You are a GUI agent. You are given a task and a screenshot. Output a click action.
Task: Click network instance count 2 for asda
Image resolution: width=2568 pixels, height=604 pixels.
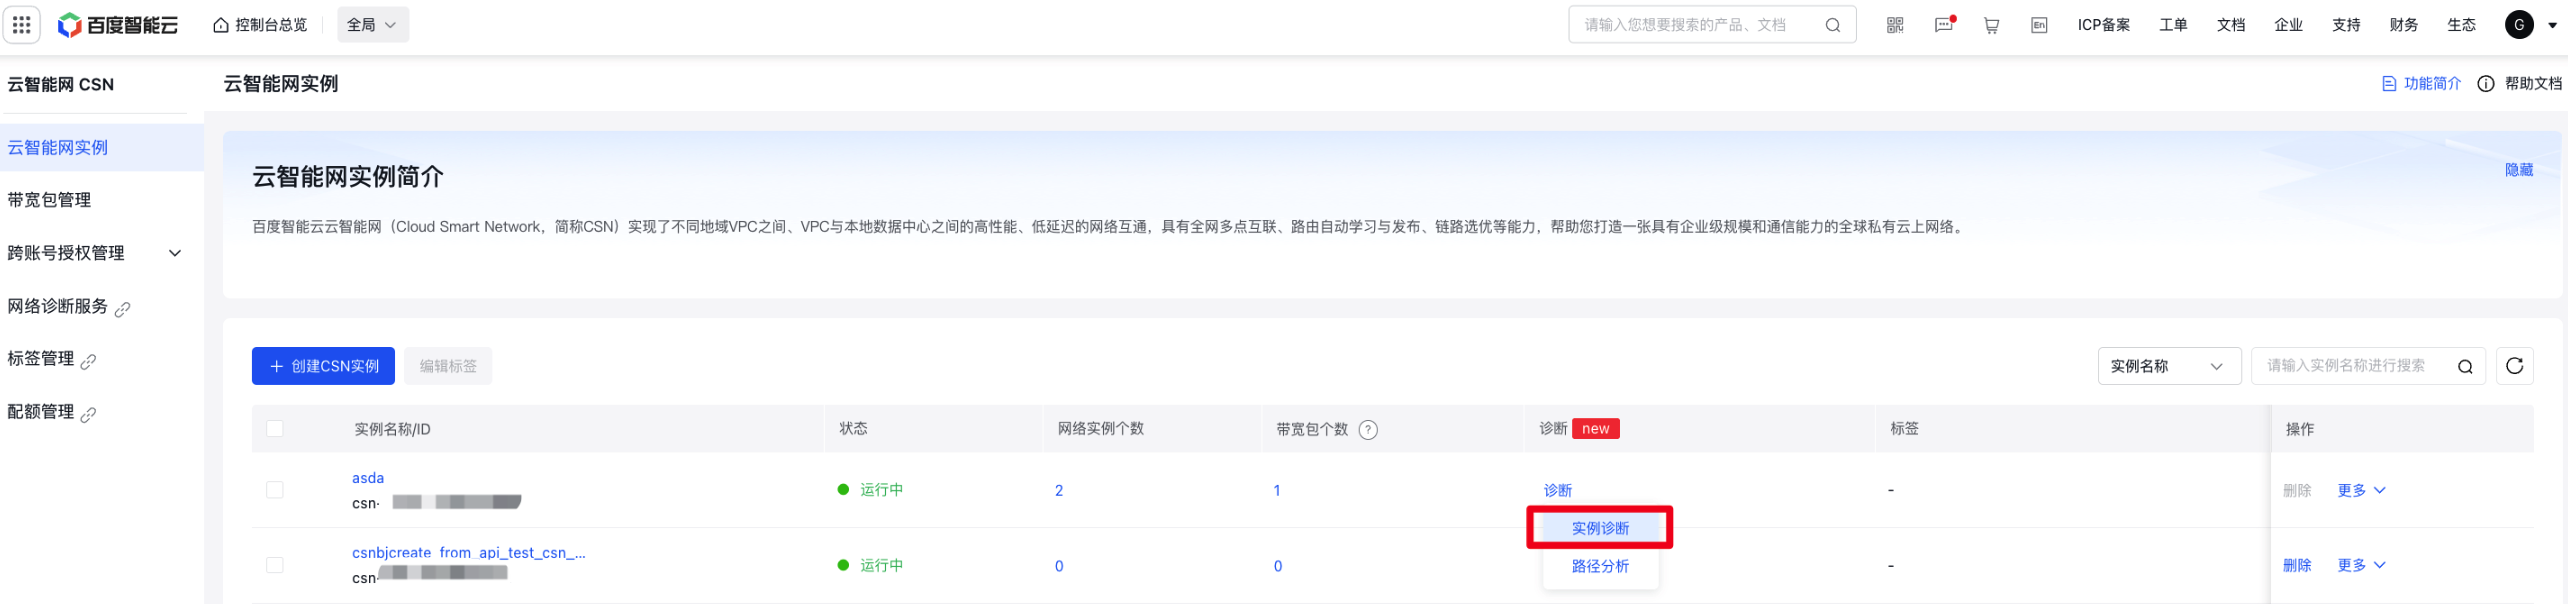(x=1059, y=490)
